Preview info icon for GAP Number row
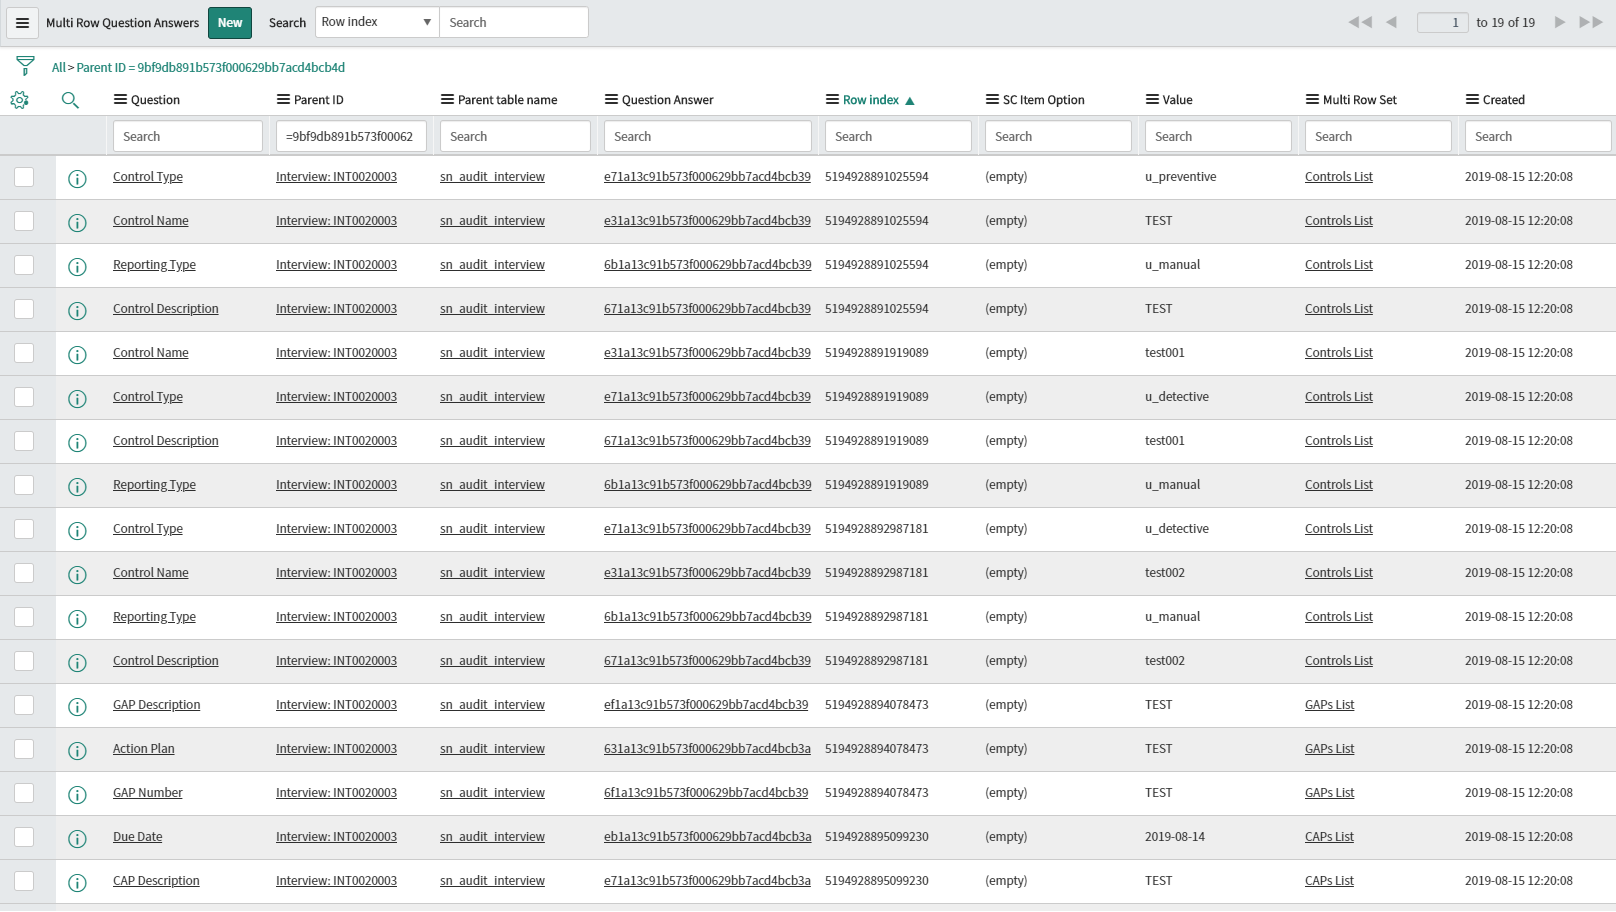This screenshot has width=1616, height=912. (x=77, y=795)
